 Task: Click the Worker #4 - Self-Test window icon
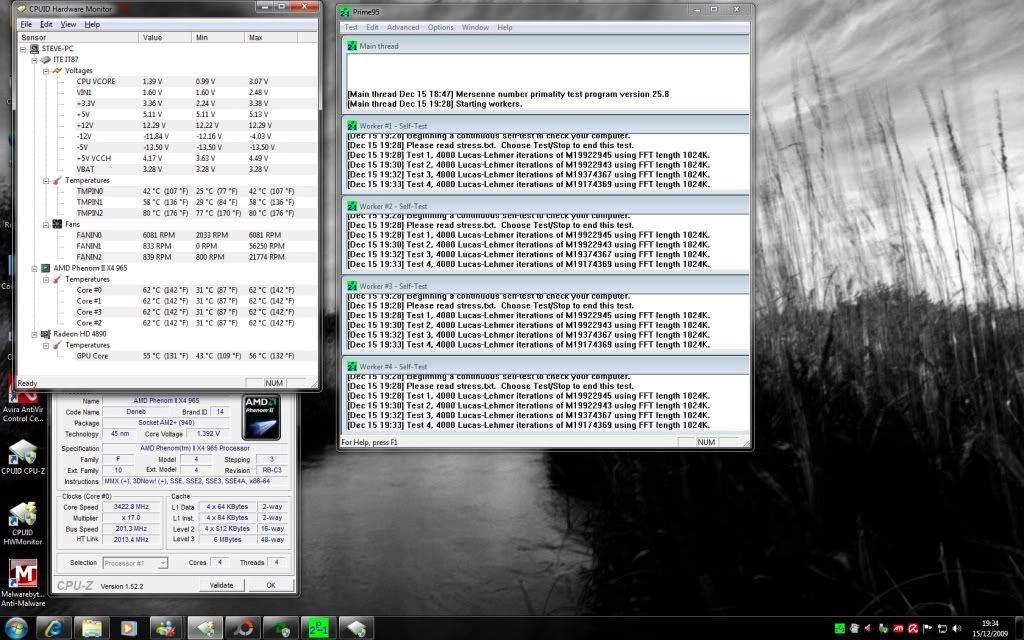pyautogui.click(x=353, y=366)
